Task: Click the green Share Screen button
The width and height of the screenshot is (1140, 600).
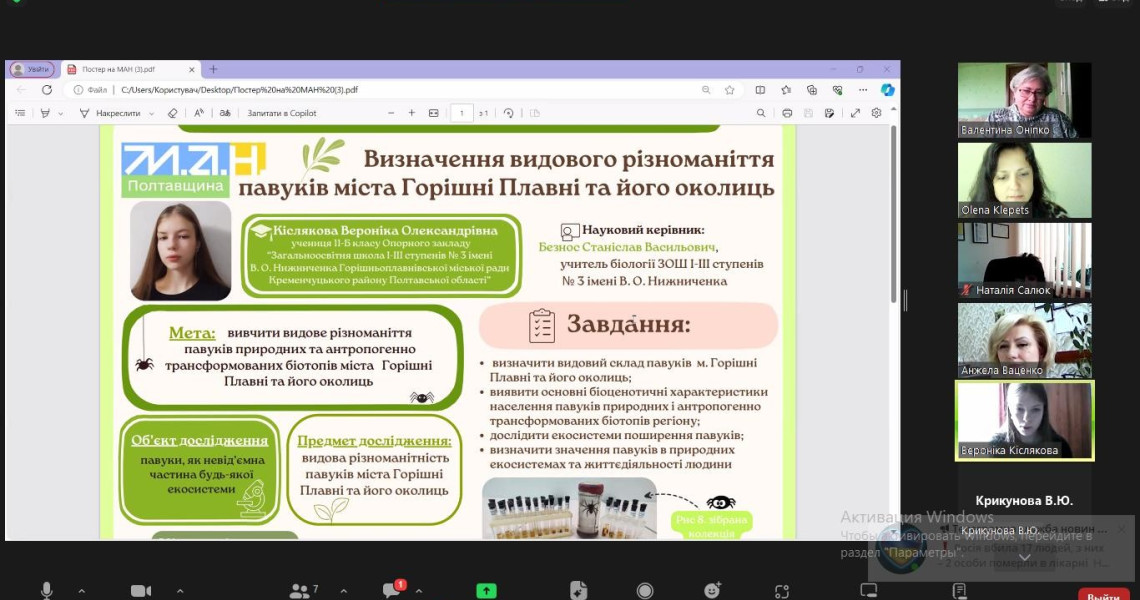Action: pos(486,591)
